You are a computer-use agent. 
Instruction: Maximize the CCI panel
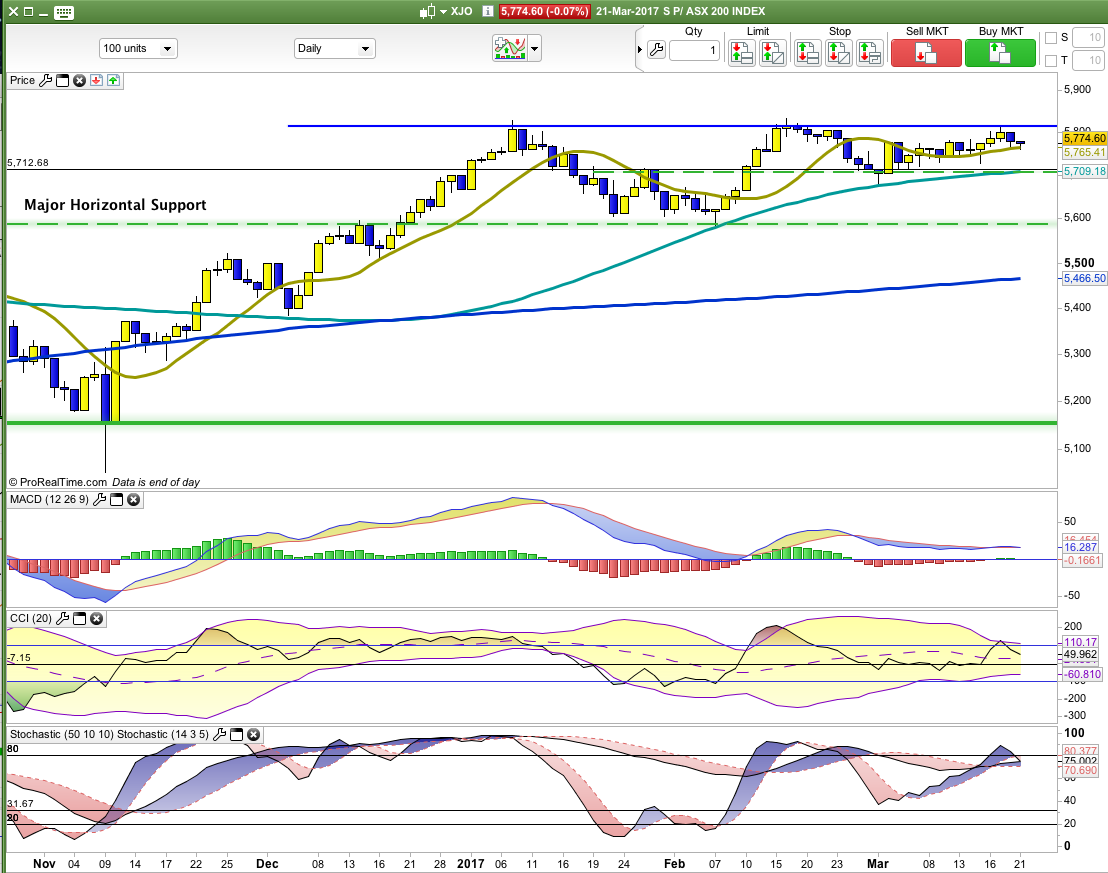pos(79,619)
